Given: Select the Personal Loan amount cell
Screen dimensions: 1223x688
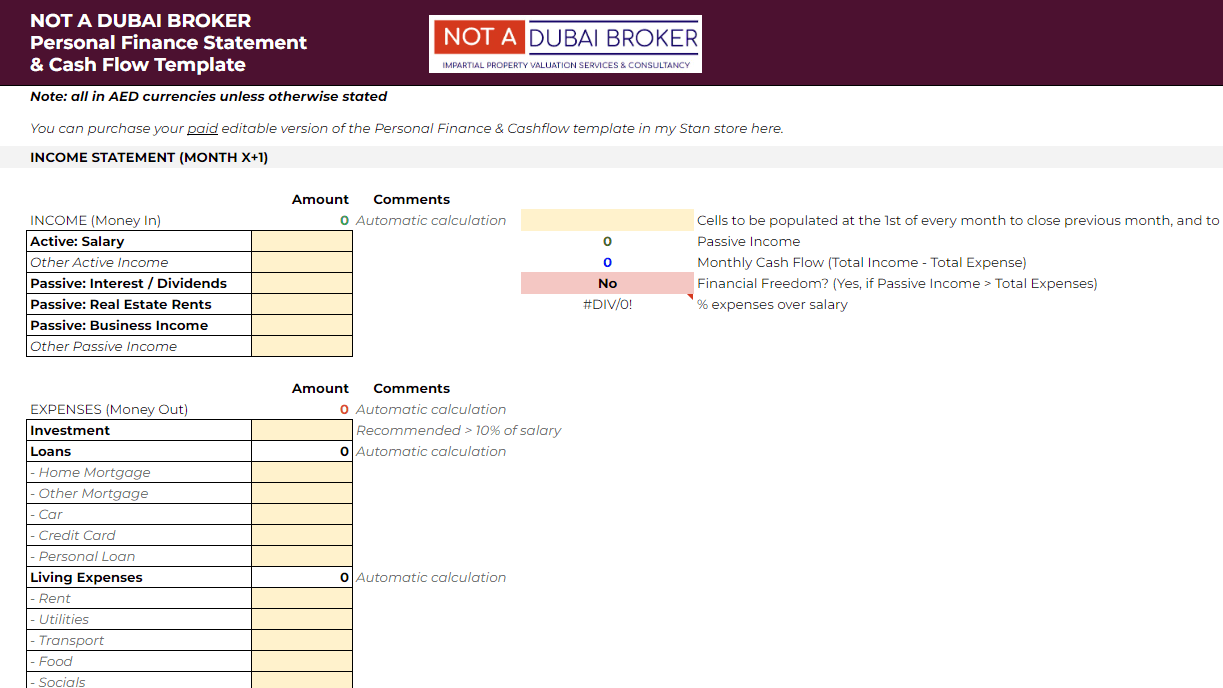Looking at the screenshot, I should (302, 556).
